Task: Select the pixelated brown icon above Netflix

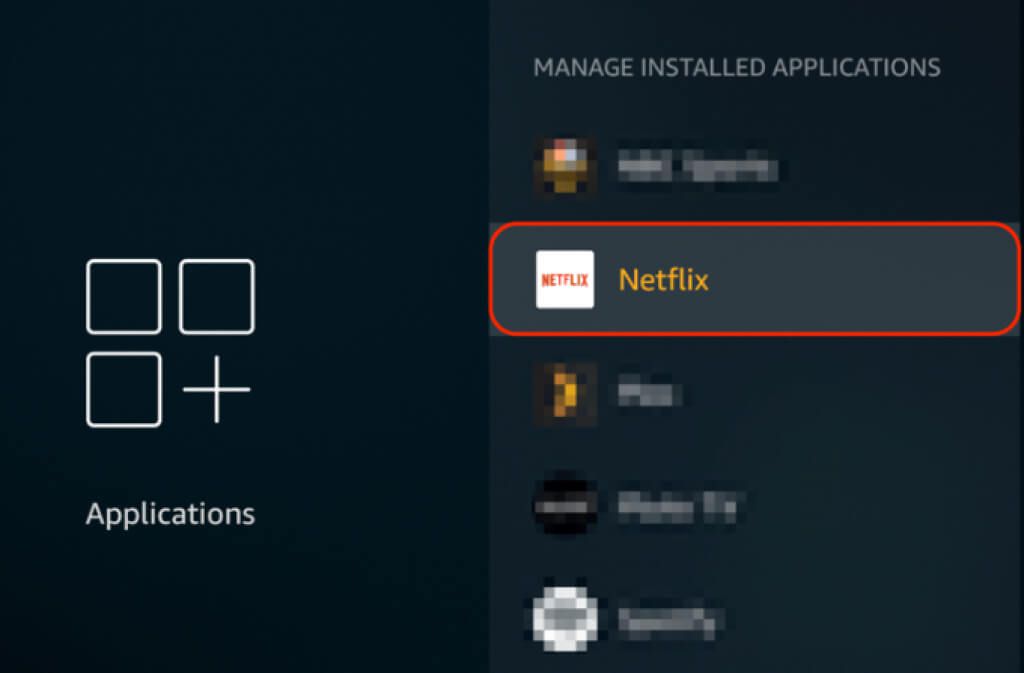Action: [565, 166]
